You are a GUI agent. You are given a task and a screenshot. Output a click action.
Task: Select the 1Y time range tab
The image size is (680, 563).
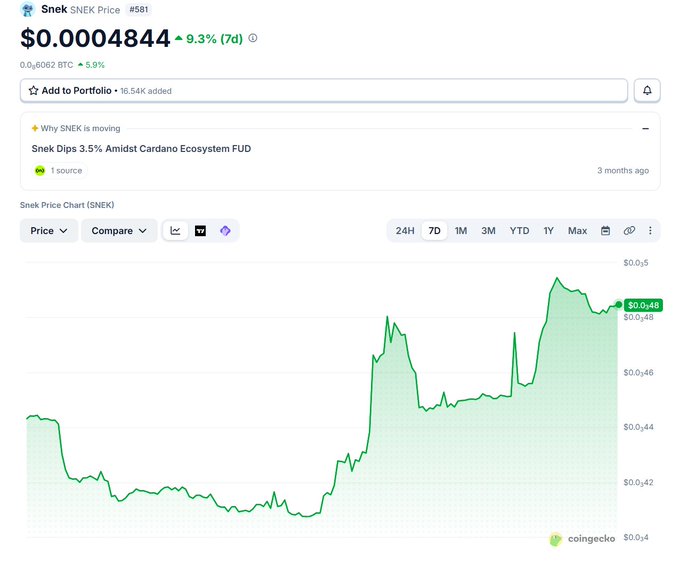click(x=548, y=231)
